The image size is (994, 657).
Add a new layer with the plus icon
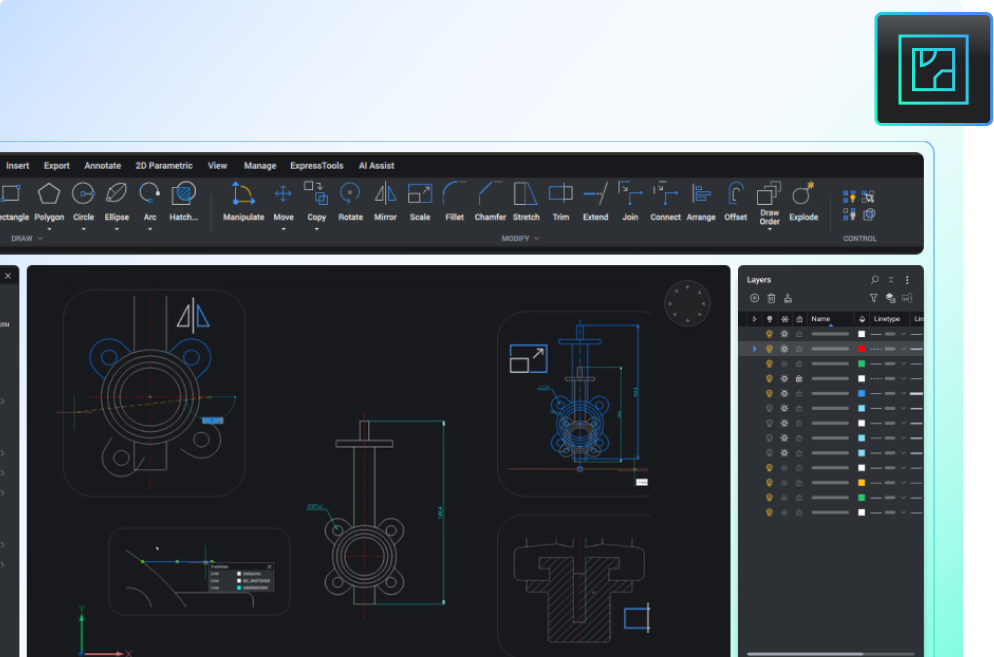[754, 298]
